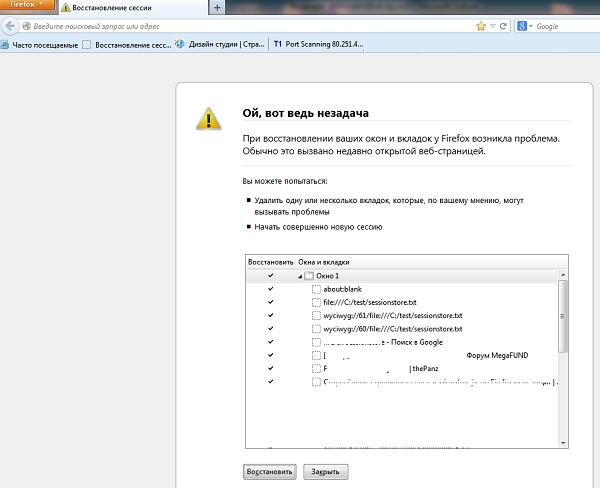Click the Google search engine icon
Screen dimensions: 600x488
(x=522, y=26)
